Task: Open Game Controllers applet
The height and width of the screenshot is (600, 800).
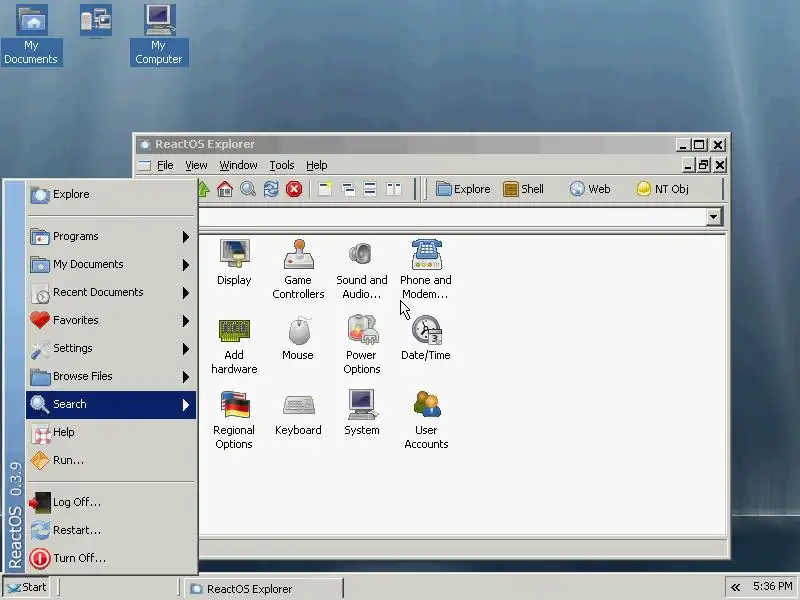Action: 298,269
